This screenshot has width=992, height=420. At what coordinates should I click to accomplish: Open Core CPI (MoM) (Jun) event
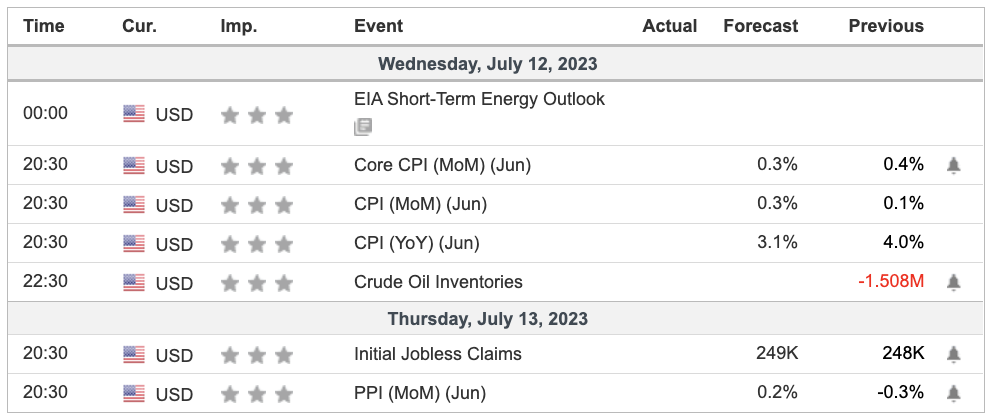(x=442, y=165)
